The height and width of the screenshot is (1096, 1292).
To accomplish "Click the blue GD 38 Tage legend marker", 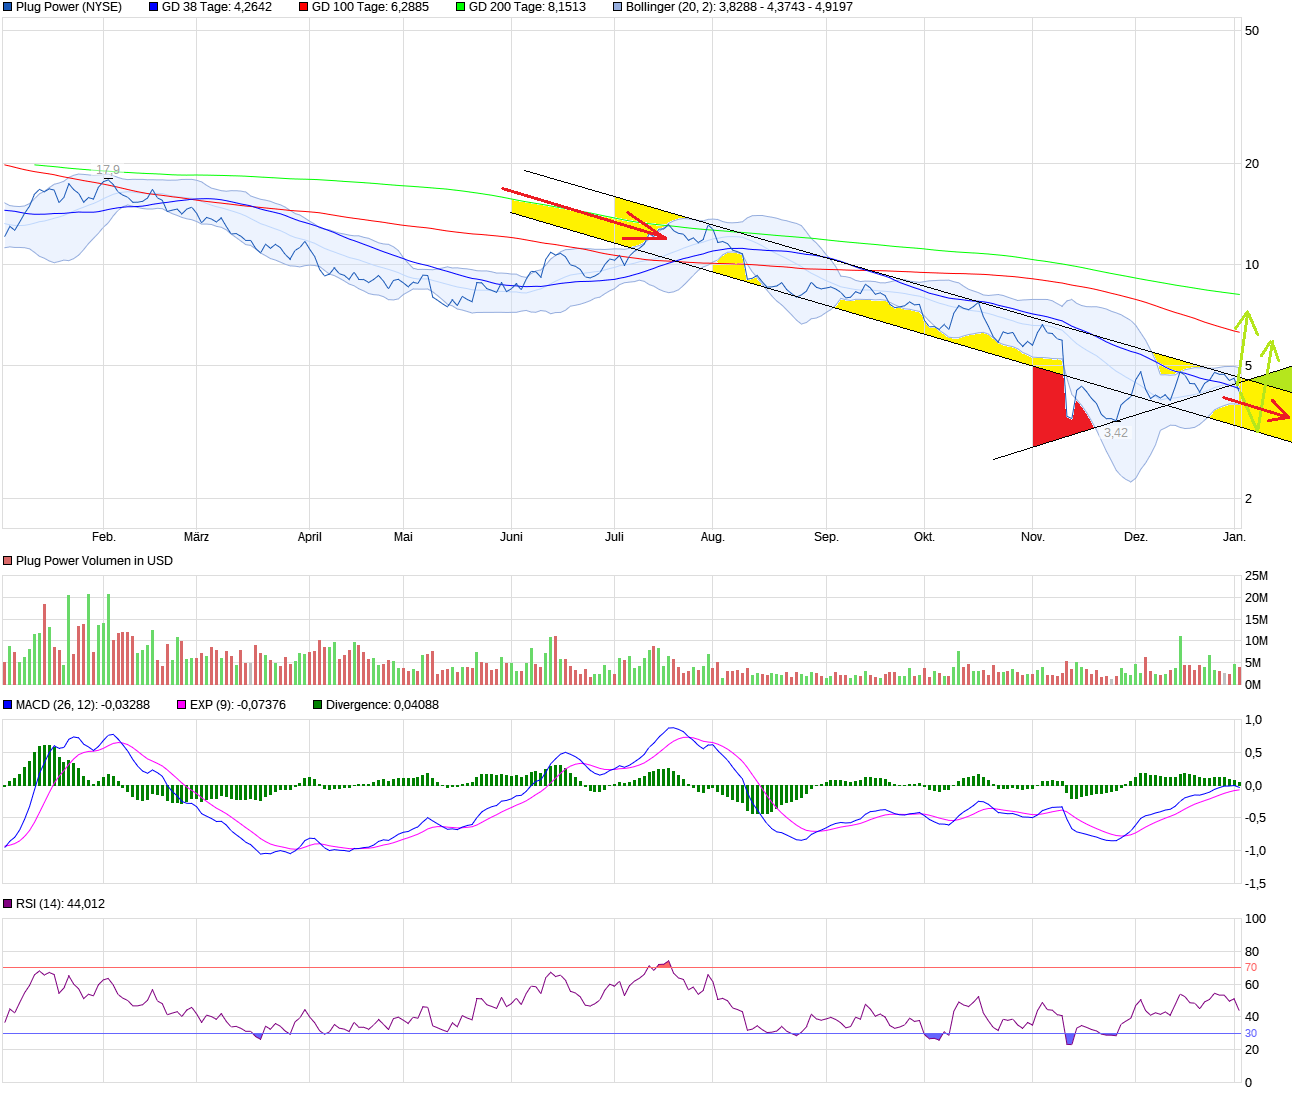I will (x=154, y=7).
